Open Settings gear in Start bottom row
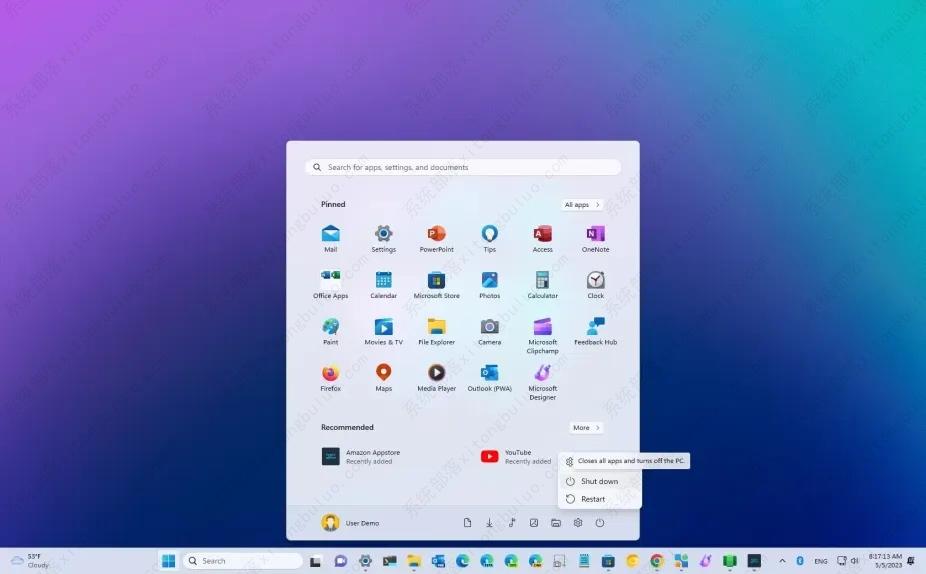Screen dimensions: 926x574 pyautogui.click(x=578, y=523)
